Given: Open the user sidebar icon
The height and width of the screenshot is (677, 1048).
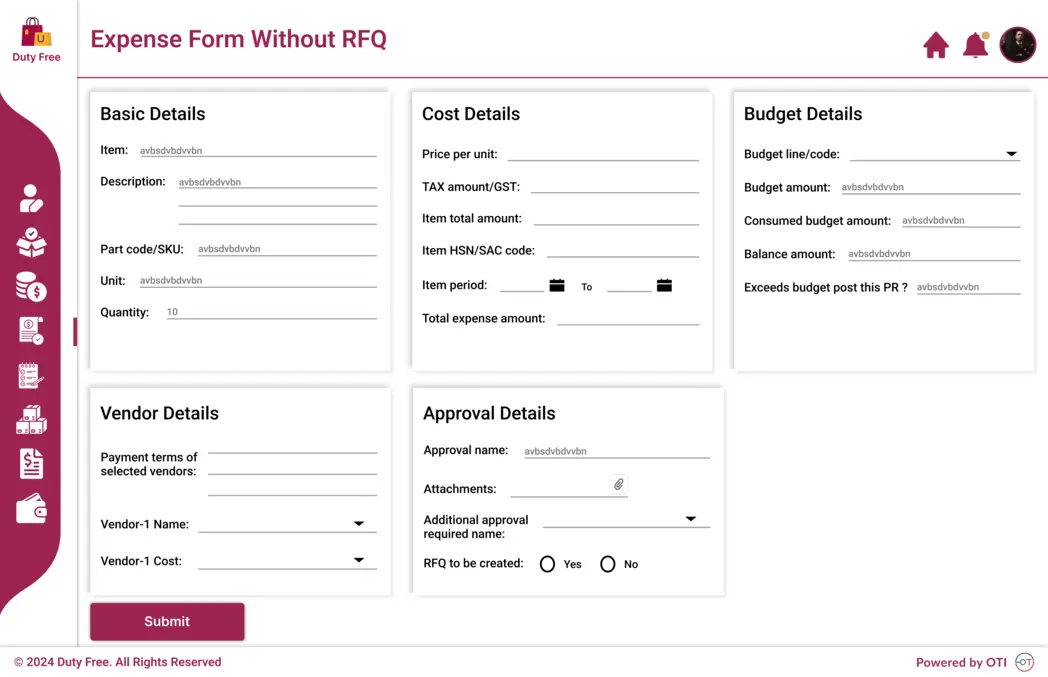Looking at the screenshot, I should point(31,198).
